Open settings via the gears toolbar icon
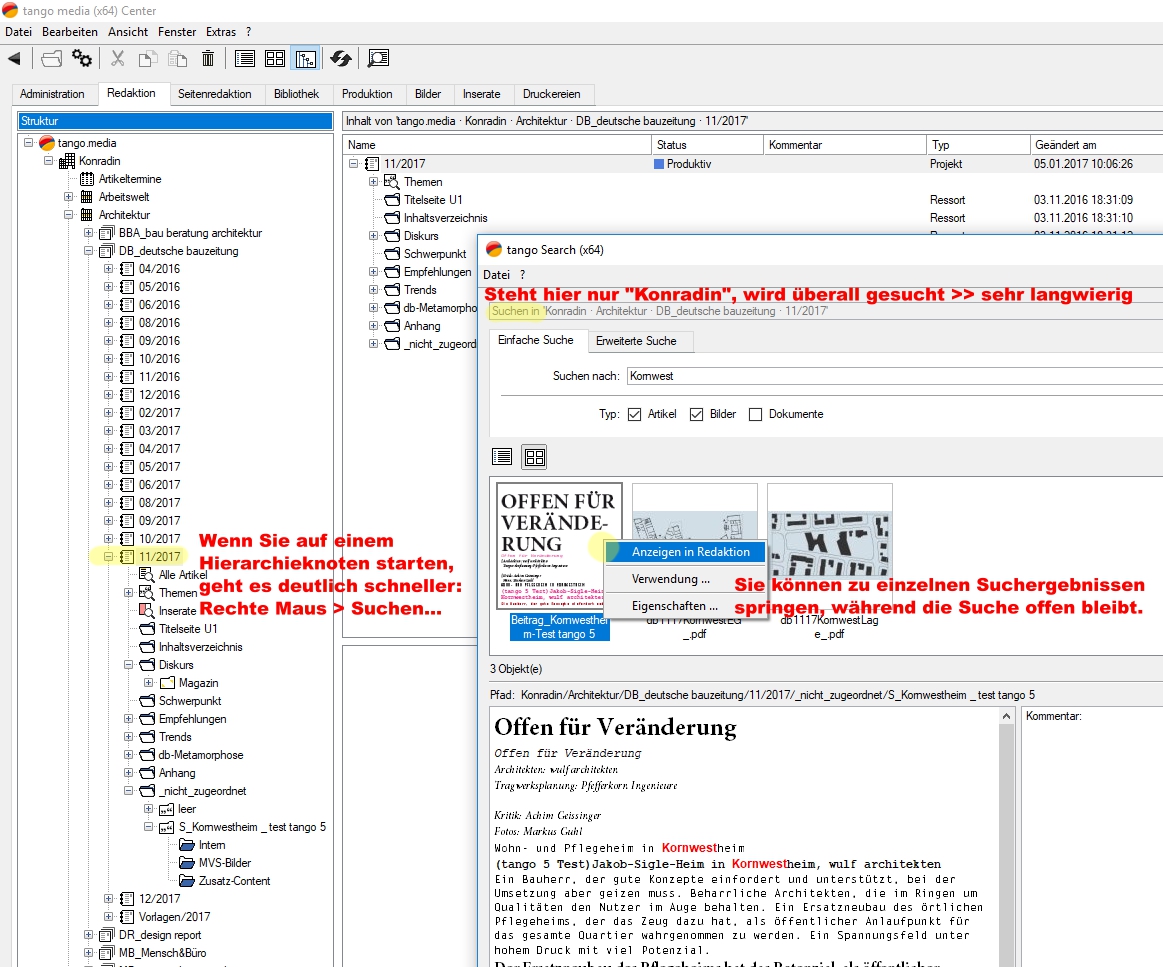The image size is (1163, 967). coord(82,59)
